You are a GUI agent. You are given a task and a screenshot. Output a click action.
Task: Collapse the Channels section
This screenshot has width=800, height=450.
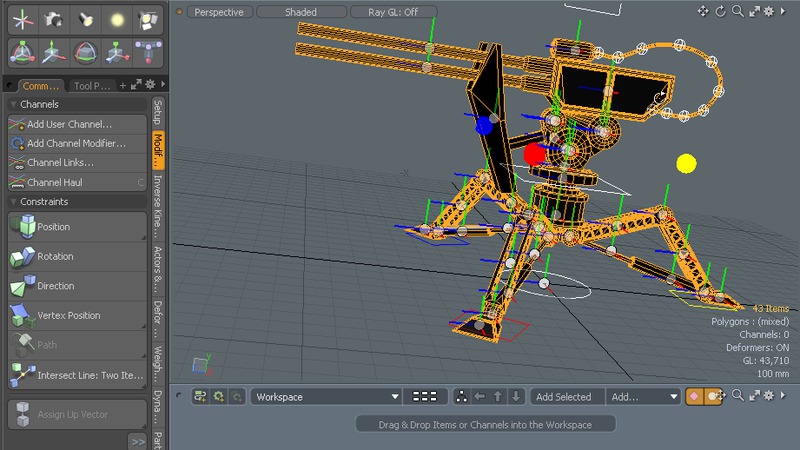pos(14,104)
